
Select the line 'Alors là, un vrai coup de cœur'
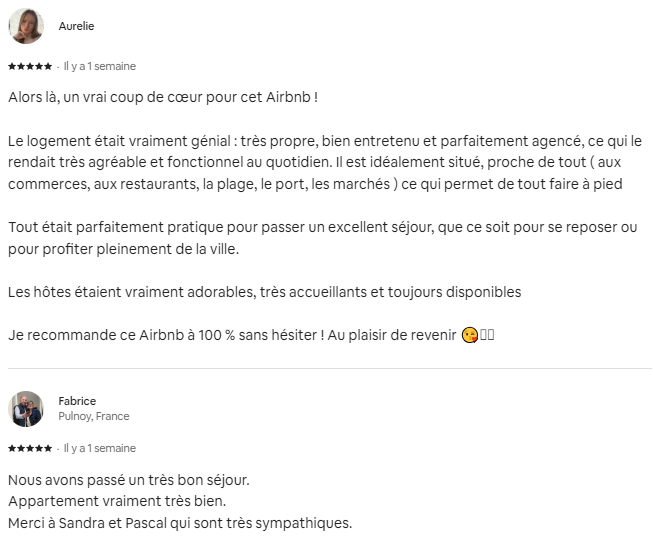(163, 97)
